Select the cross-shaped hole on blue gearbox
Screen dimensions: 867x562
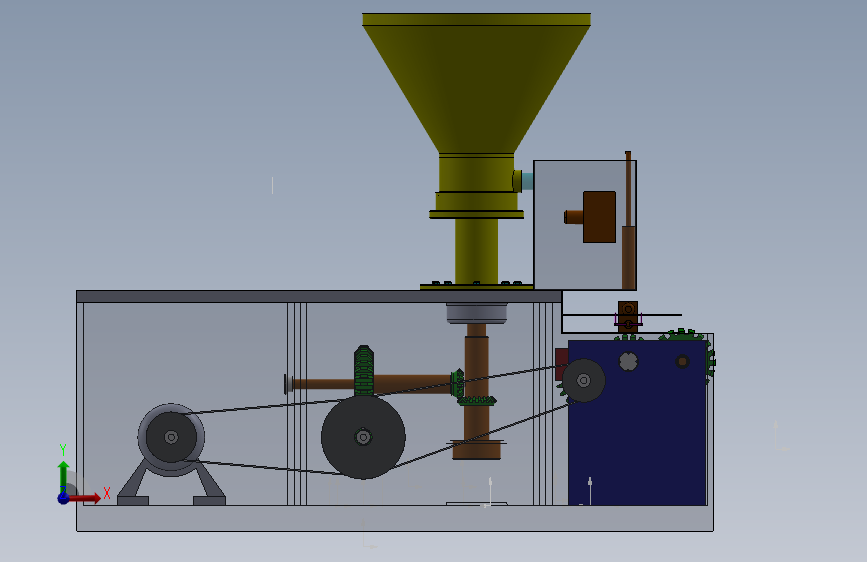pyautogui.click(x=628, y=361)
